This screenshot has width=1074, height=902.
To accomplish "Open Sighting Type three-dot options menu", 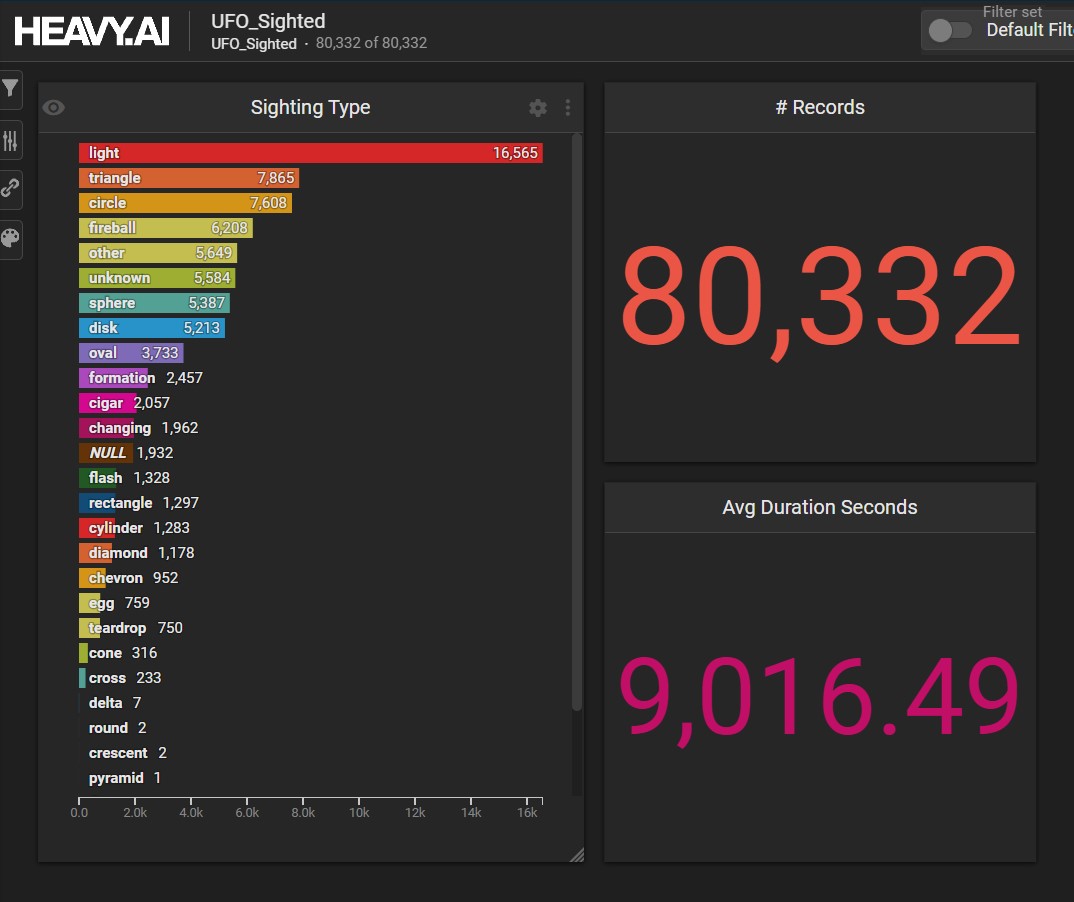I will tap(568, 108).
